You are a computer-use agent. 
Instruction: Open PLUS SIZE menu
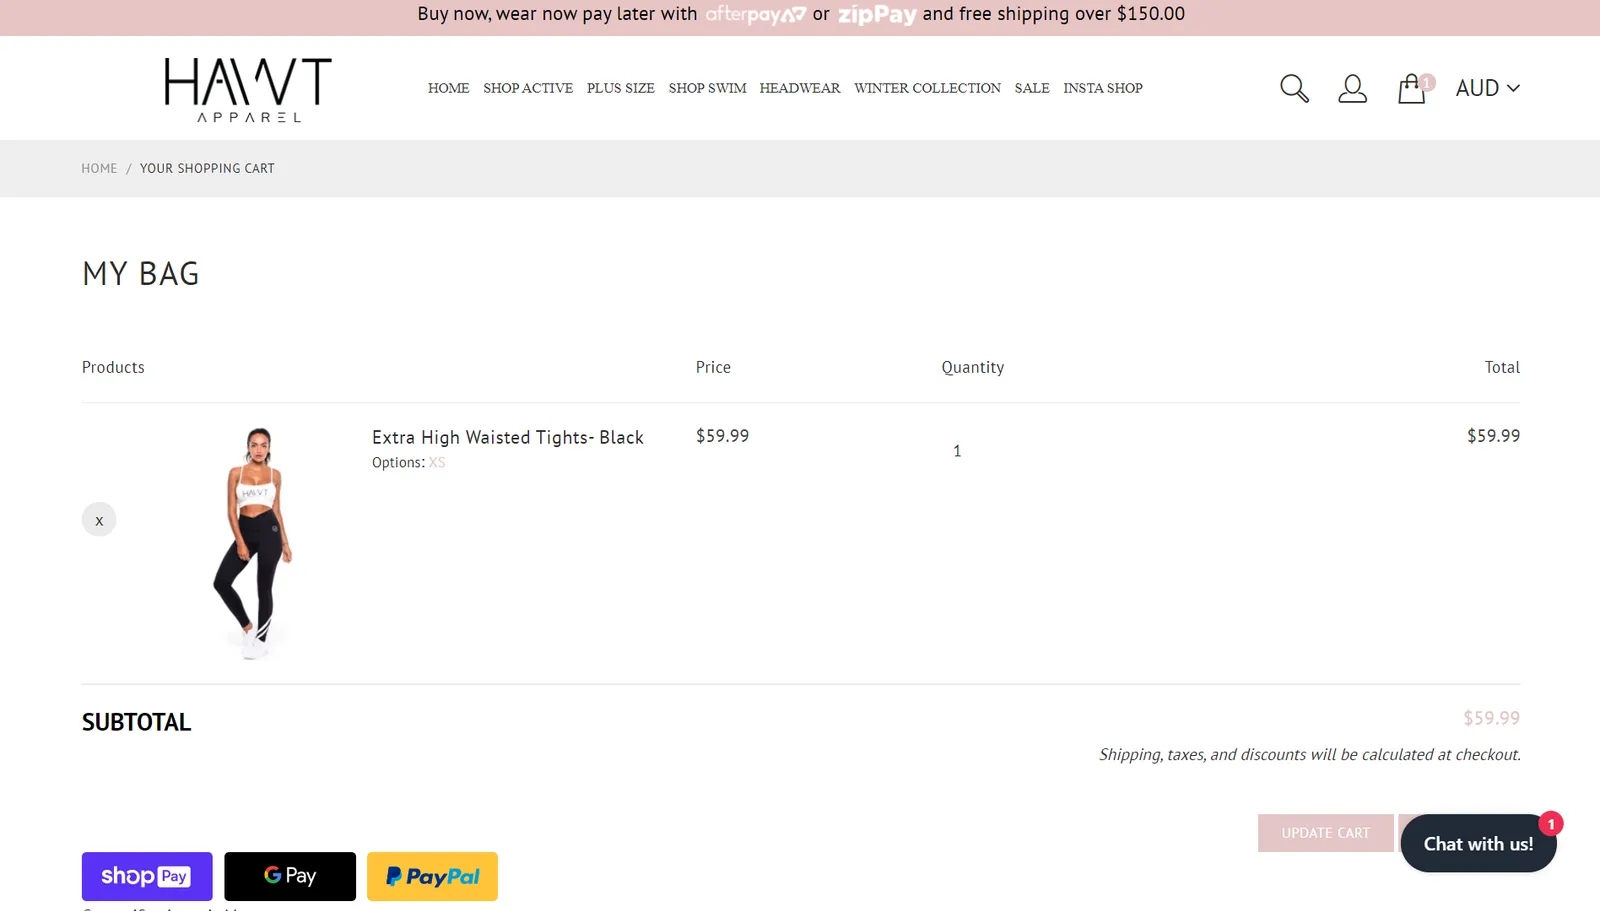[621, 88]
